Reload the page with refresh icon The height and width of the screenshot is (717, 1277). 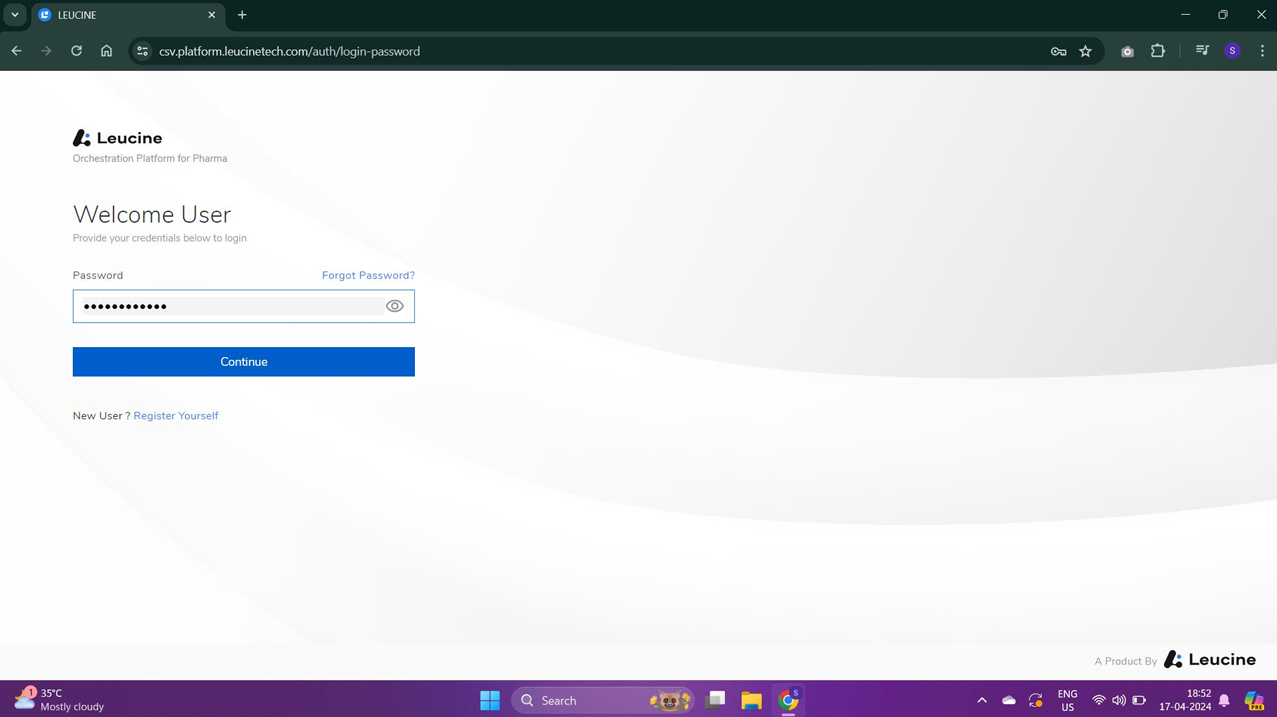76,51
